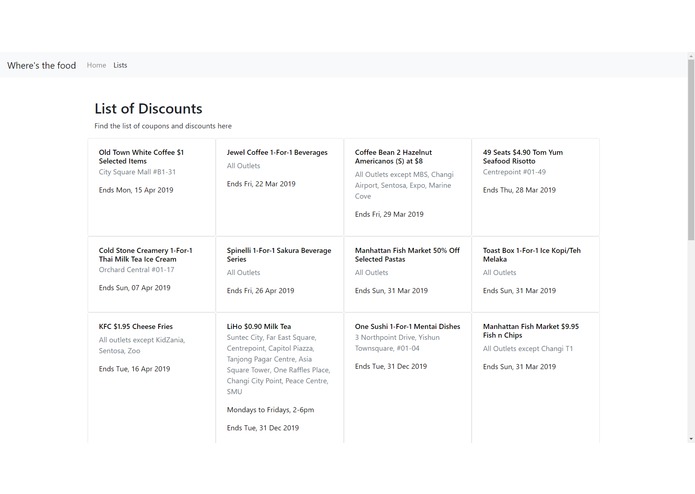Image resolution: width=695 pixels, height=494 pixels.
Task: Select 'Ends Fri, 29 Mar 2019' date
Action: 389,214
